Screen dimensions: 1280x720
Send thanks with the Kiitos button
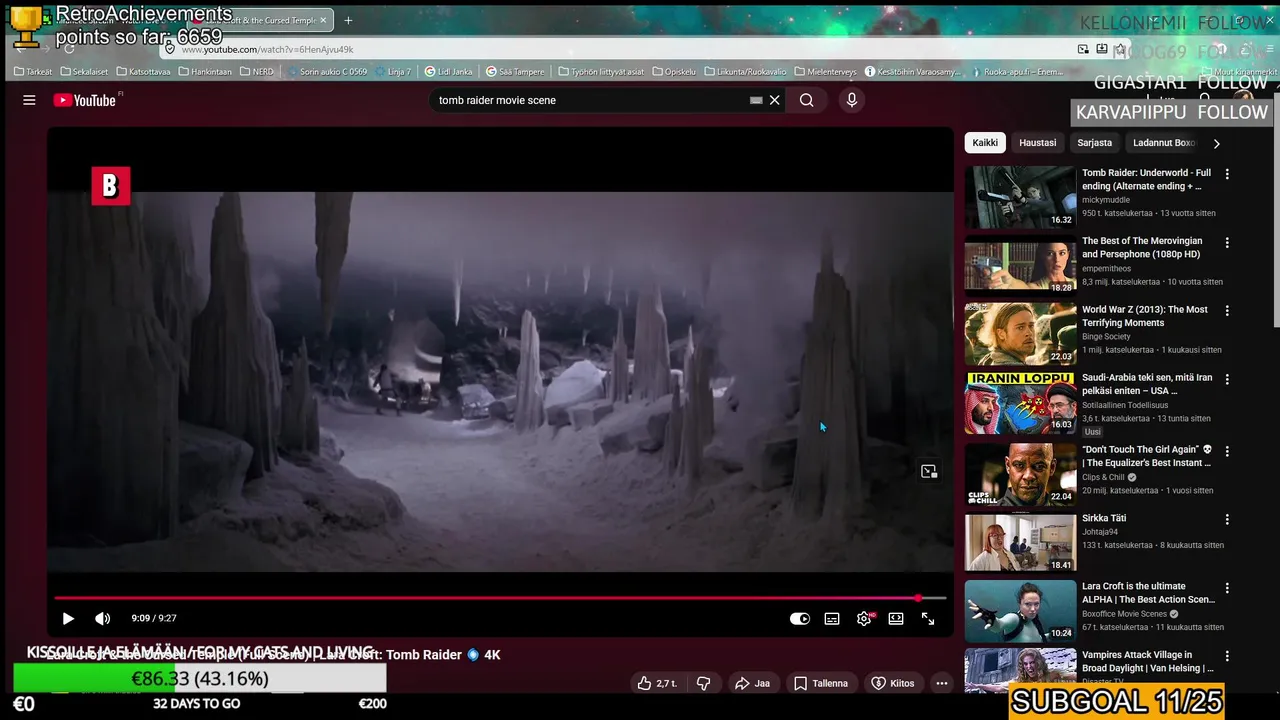point(893,683)
